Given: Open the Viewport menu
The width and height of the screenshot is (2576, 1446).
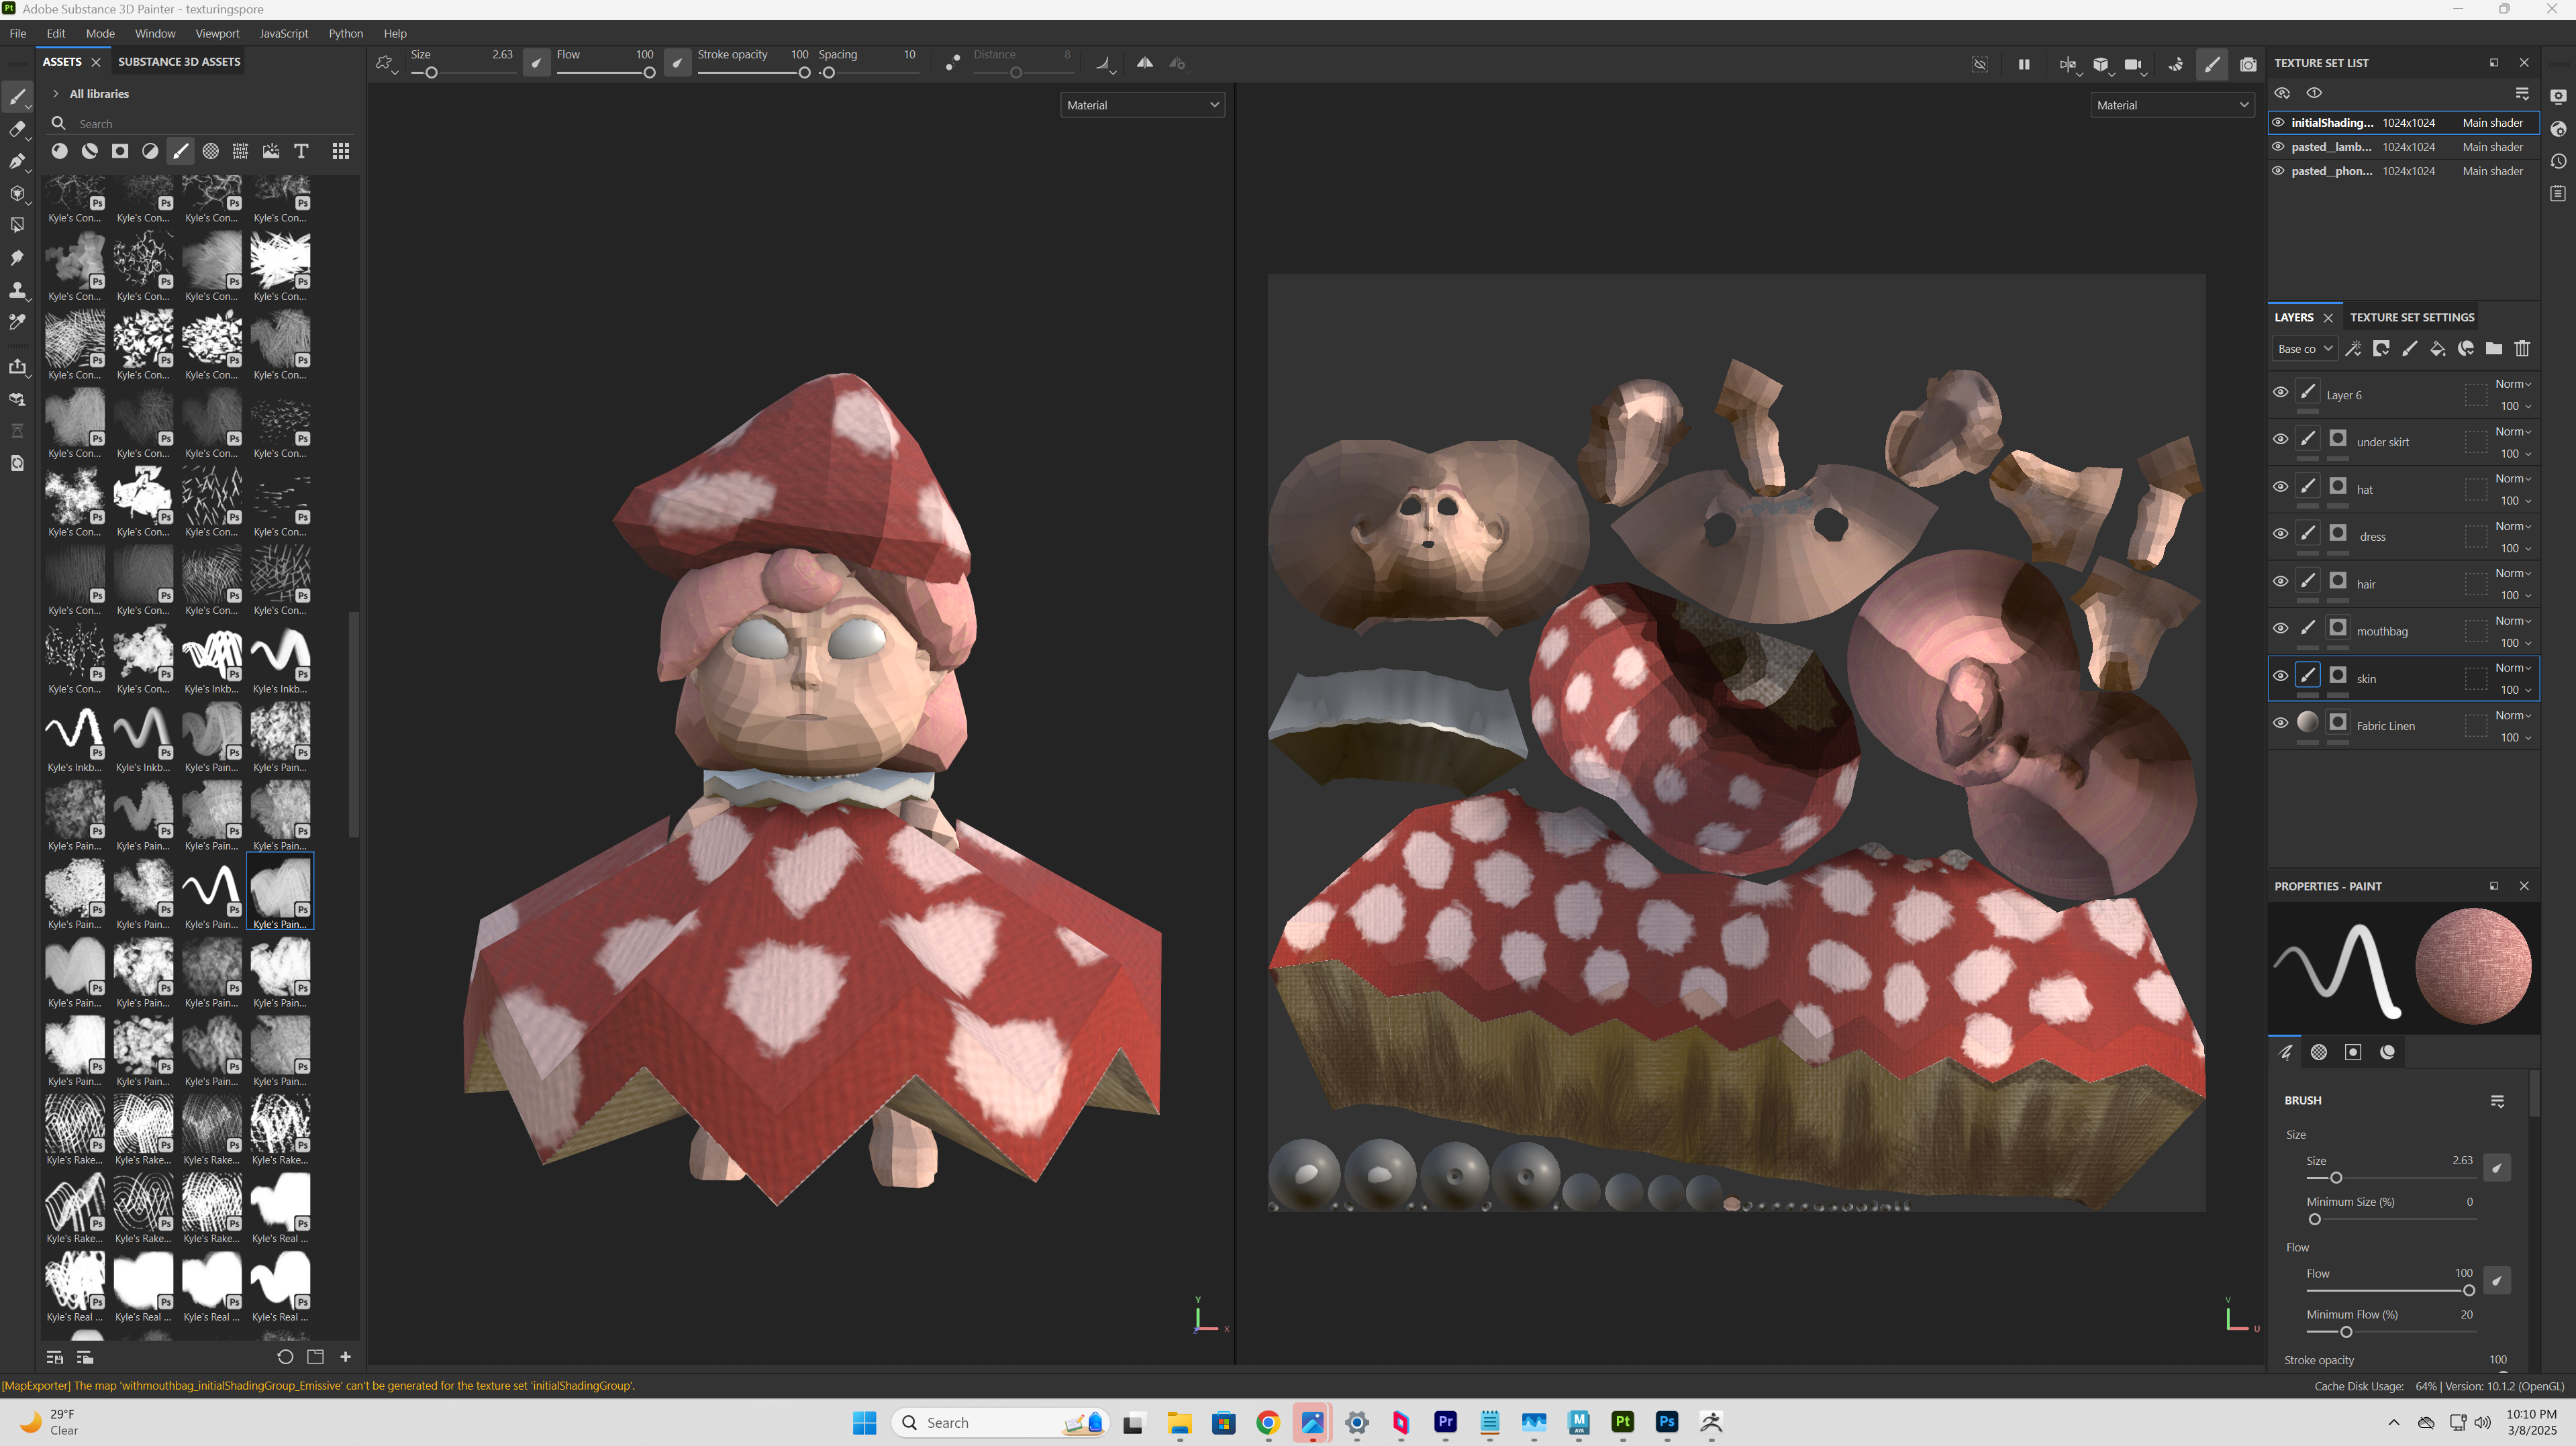Looking at the screenshot, I should click(x=217, y=33).
